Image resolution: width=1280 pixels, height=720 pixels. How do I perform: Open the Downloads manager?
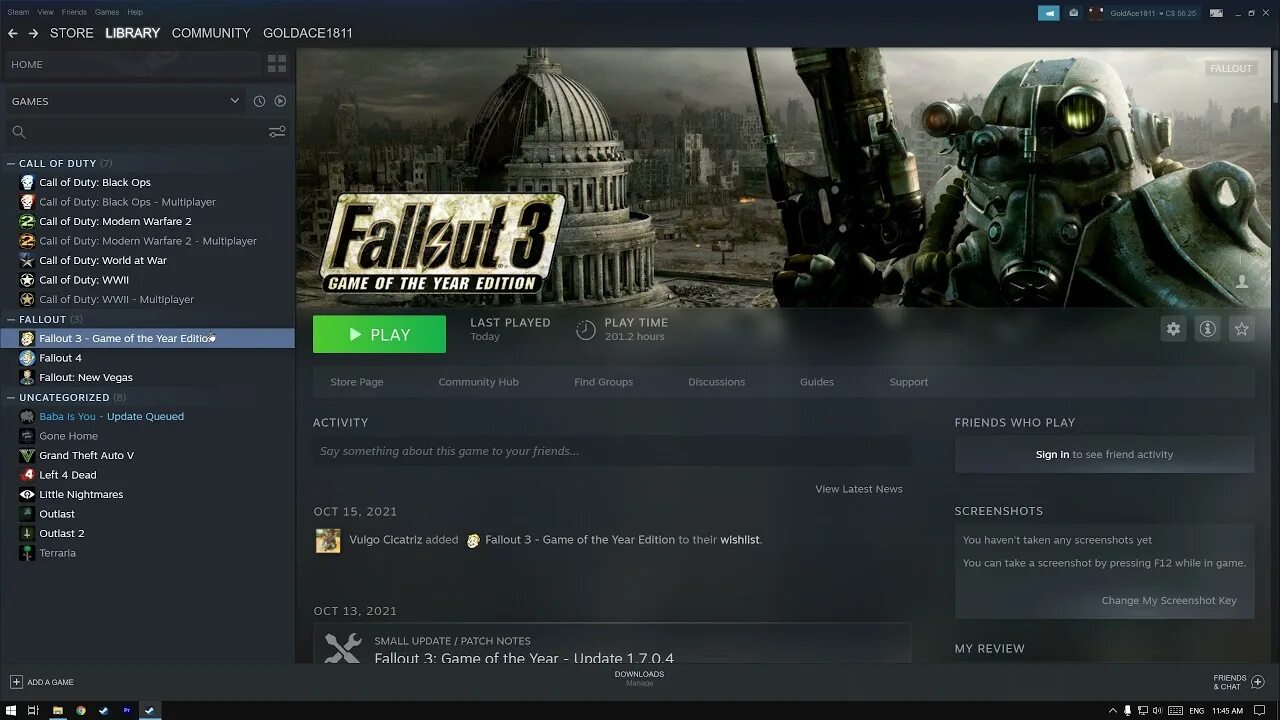(639, 678)
